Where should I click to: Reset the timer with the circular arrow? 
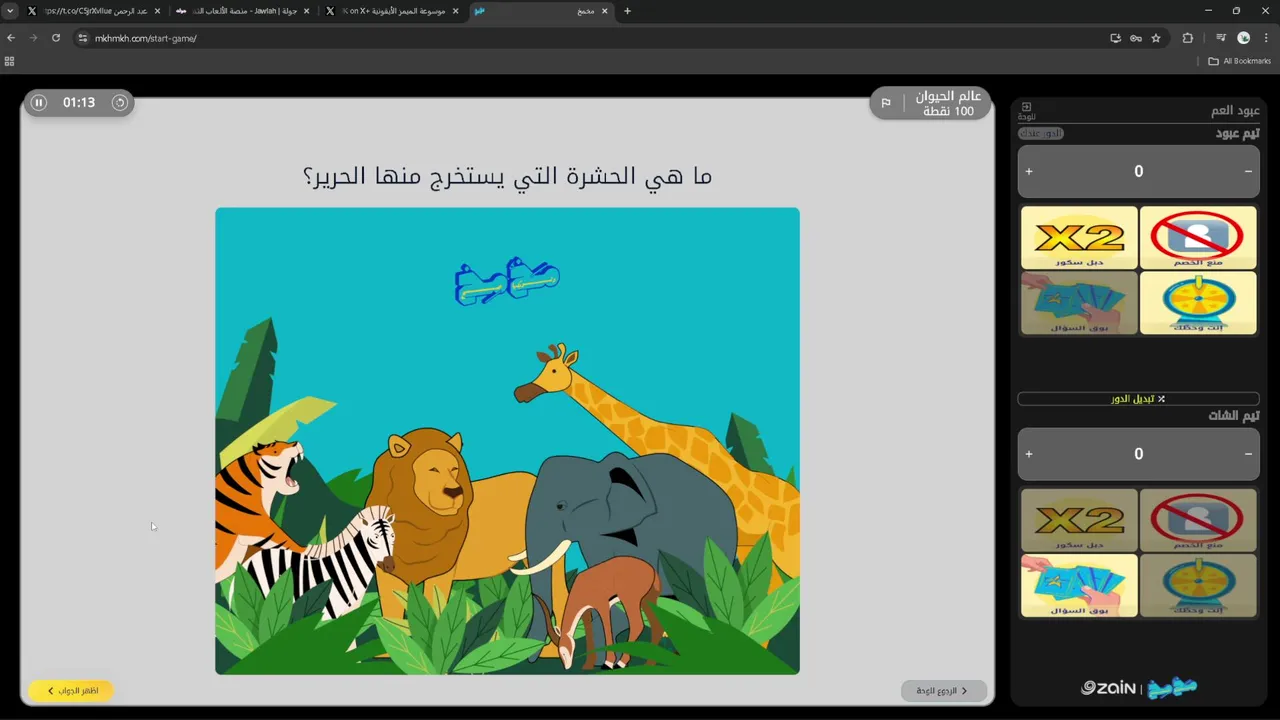[119, 102]
